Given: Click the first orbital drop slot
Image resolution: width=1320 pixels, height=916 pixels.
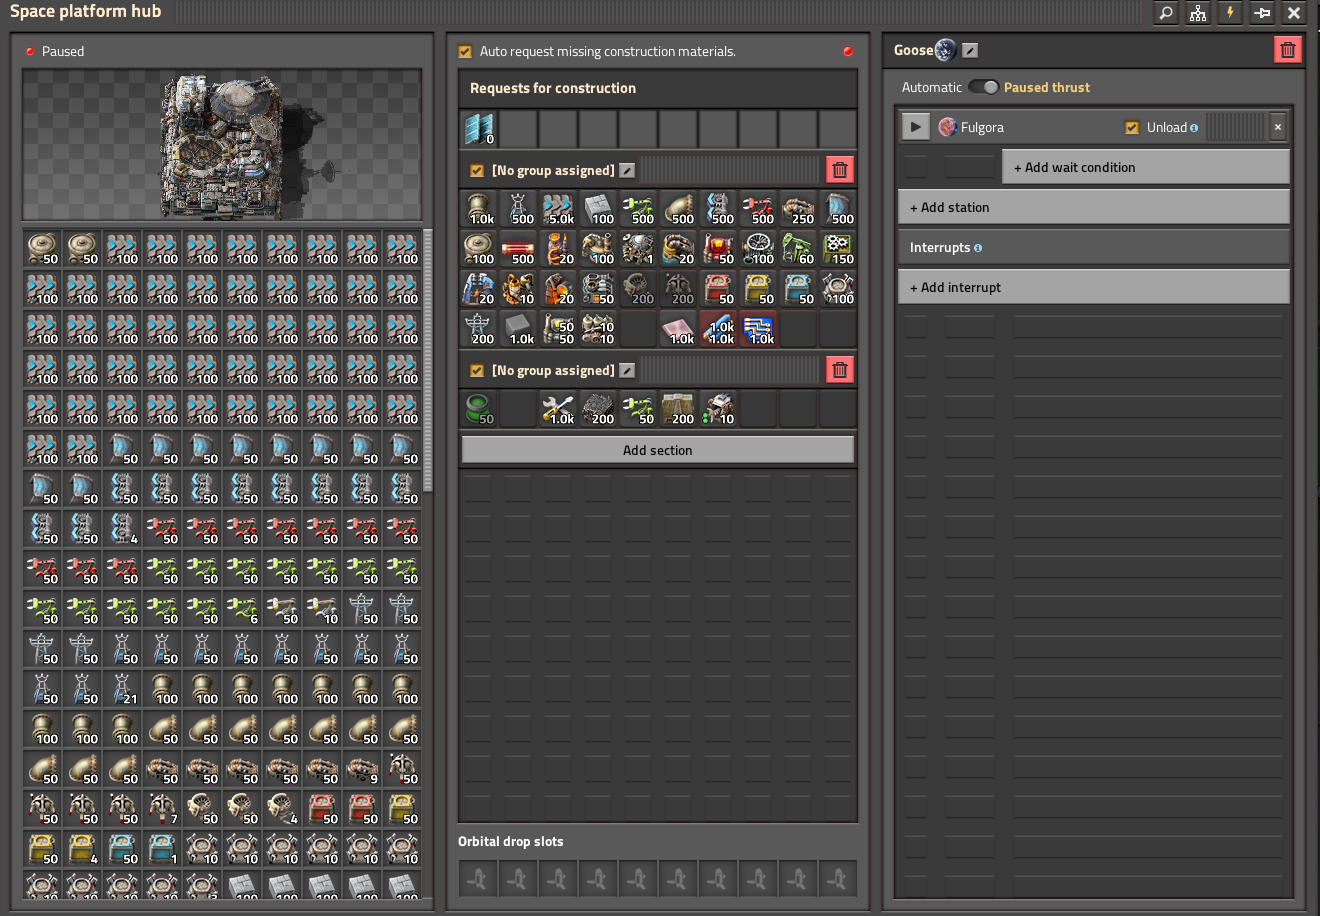Looking at the screenshot, I should [478, 879].
